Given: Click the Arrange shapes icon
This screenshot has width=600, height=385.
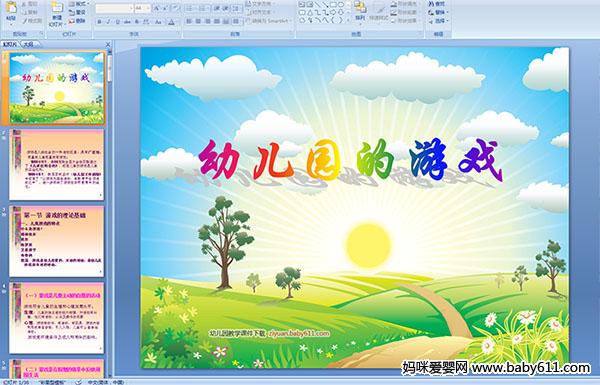Looking at the screenshot, I should click(x=360, y=8).
